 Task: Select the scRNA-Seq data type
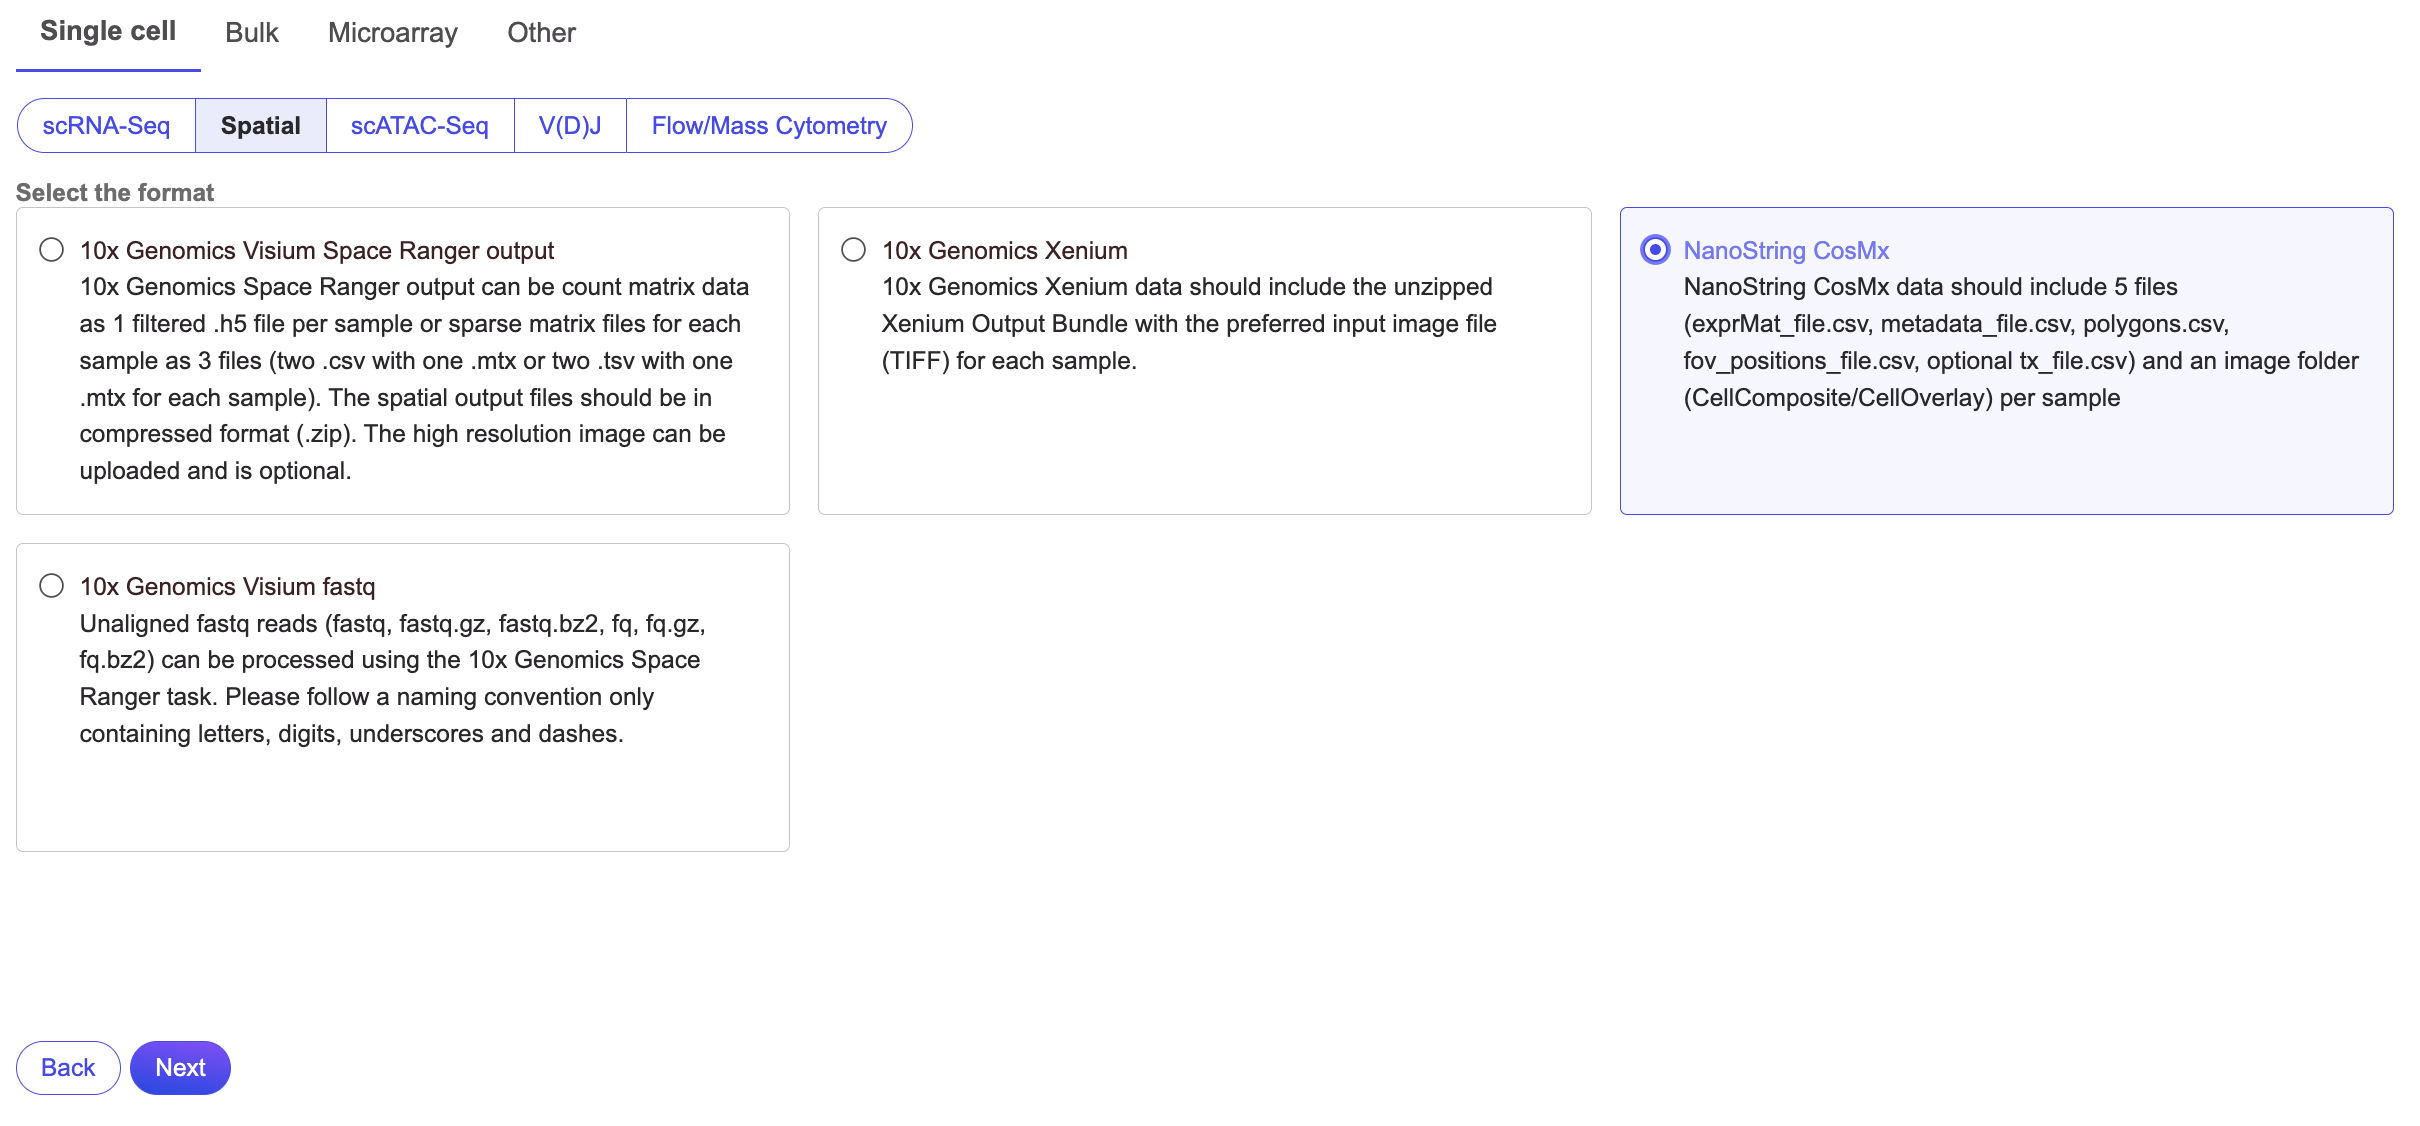coord(106,126)
